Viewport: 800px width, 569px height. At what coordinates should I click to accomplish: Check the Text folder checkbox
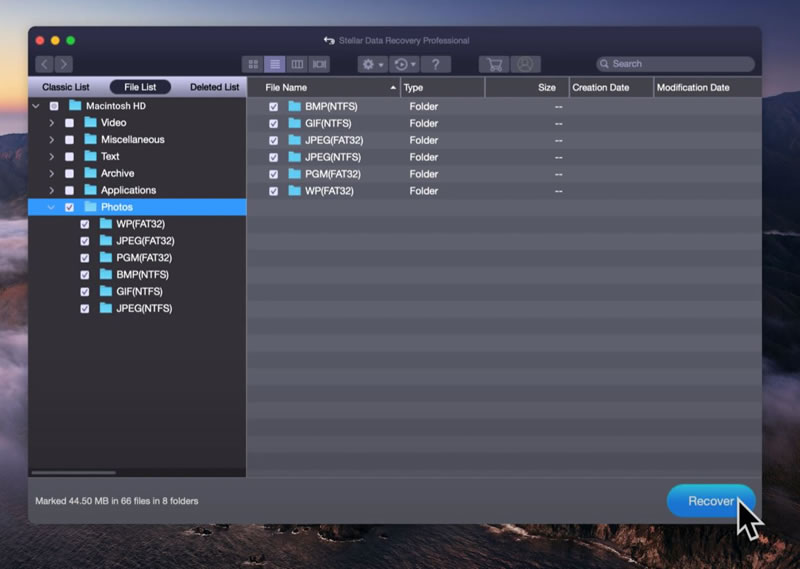pos(69,157)
